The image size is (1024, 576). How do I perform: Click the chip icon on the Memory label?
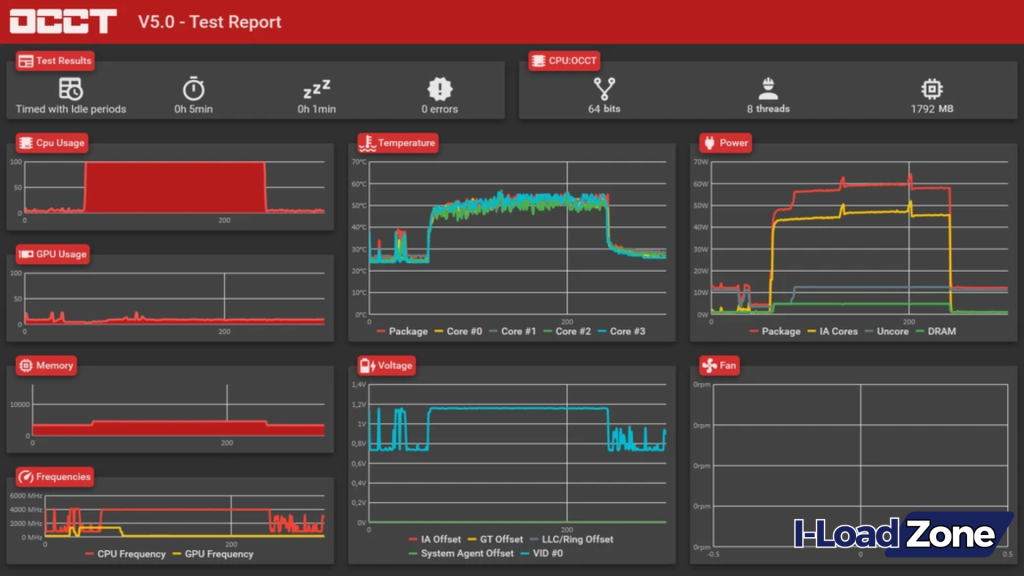[x=25, y=366]
